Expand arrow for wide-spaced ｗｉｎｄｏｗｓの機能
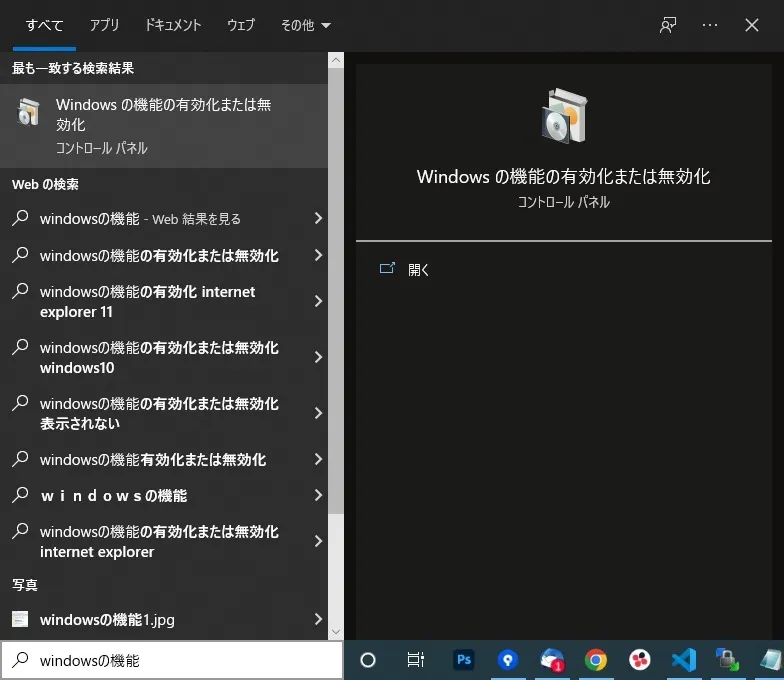The width and height of the screenshot is (784, 680). 318,495
